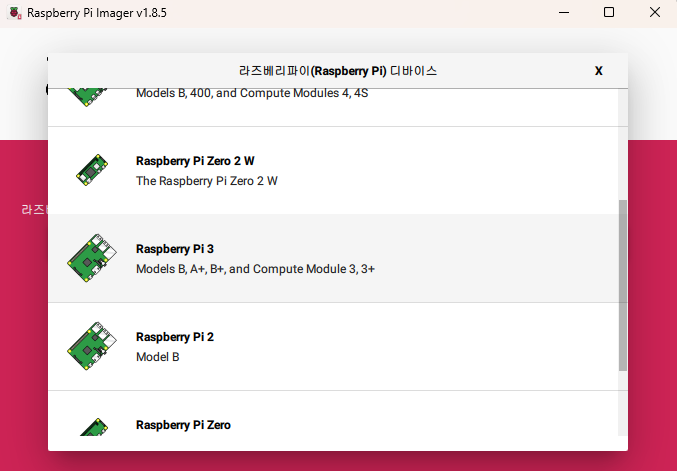Close the Raspberry Pi device dialog with X

pos(598,71)
